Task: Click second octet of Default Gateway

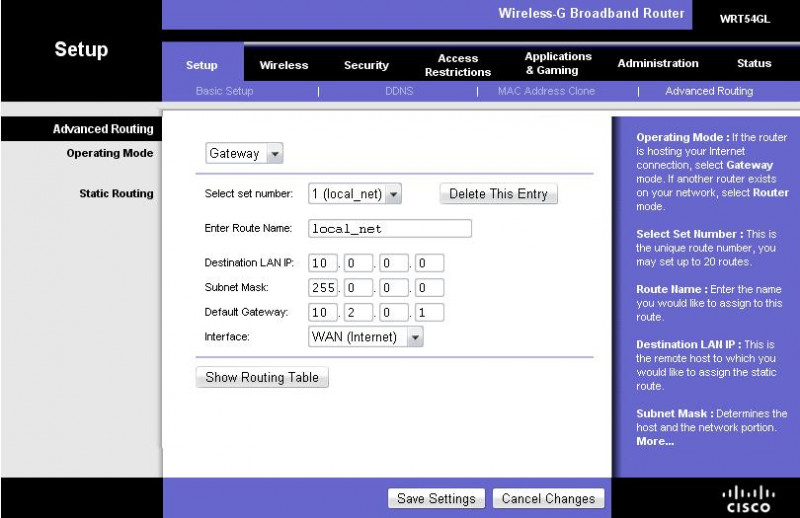Action: (x=358, y=312)
